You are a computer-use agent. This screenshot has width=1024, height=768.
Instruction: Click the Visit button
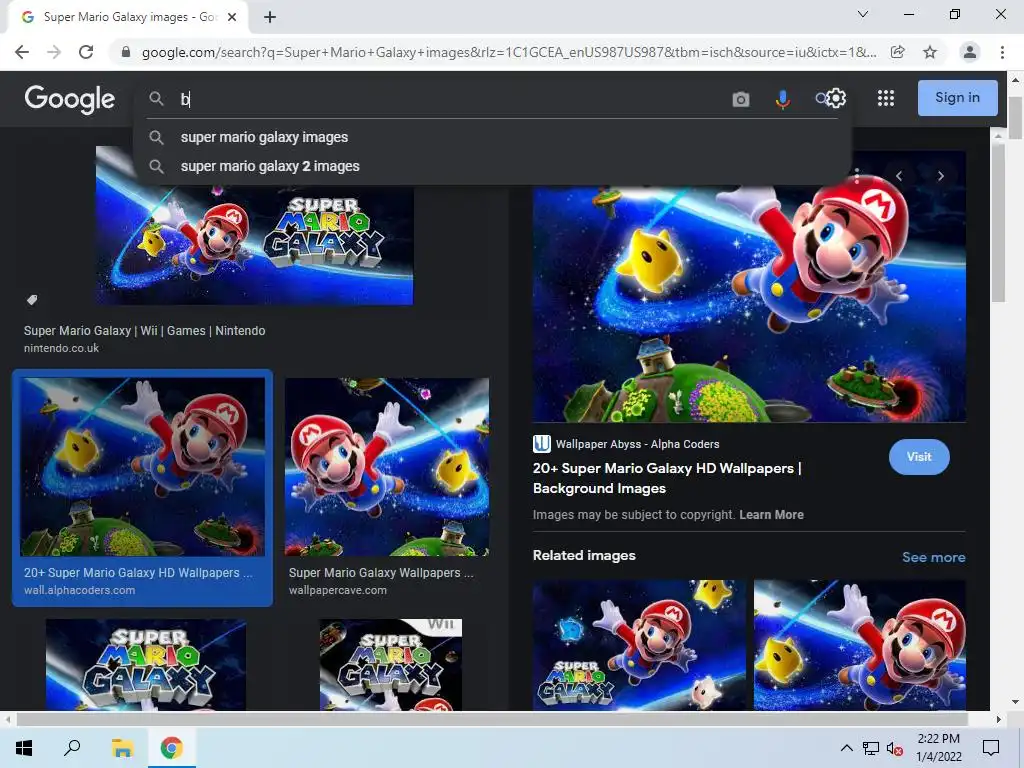point(919,457)
